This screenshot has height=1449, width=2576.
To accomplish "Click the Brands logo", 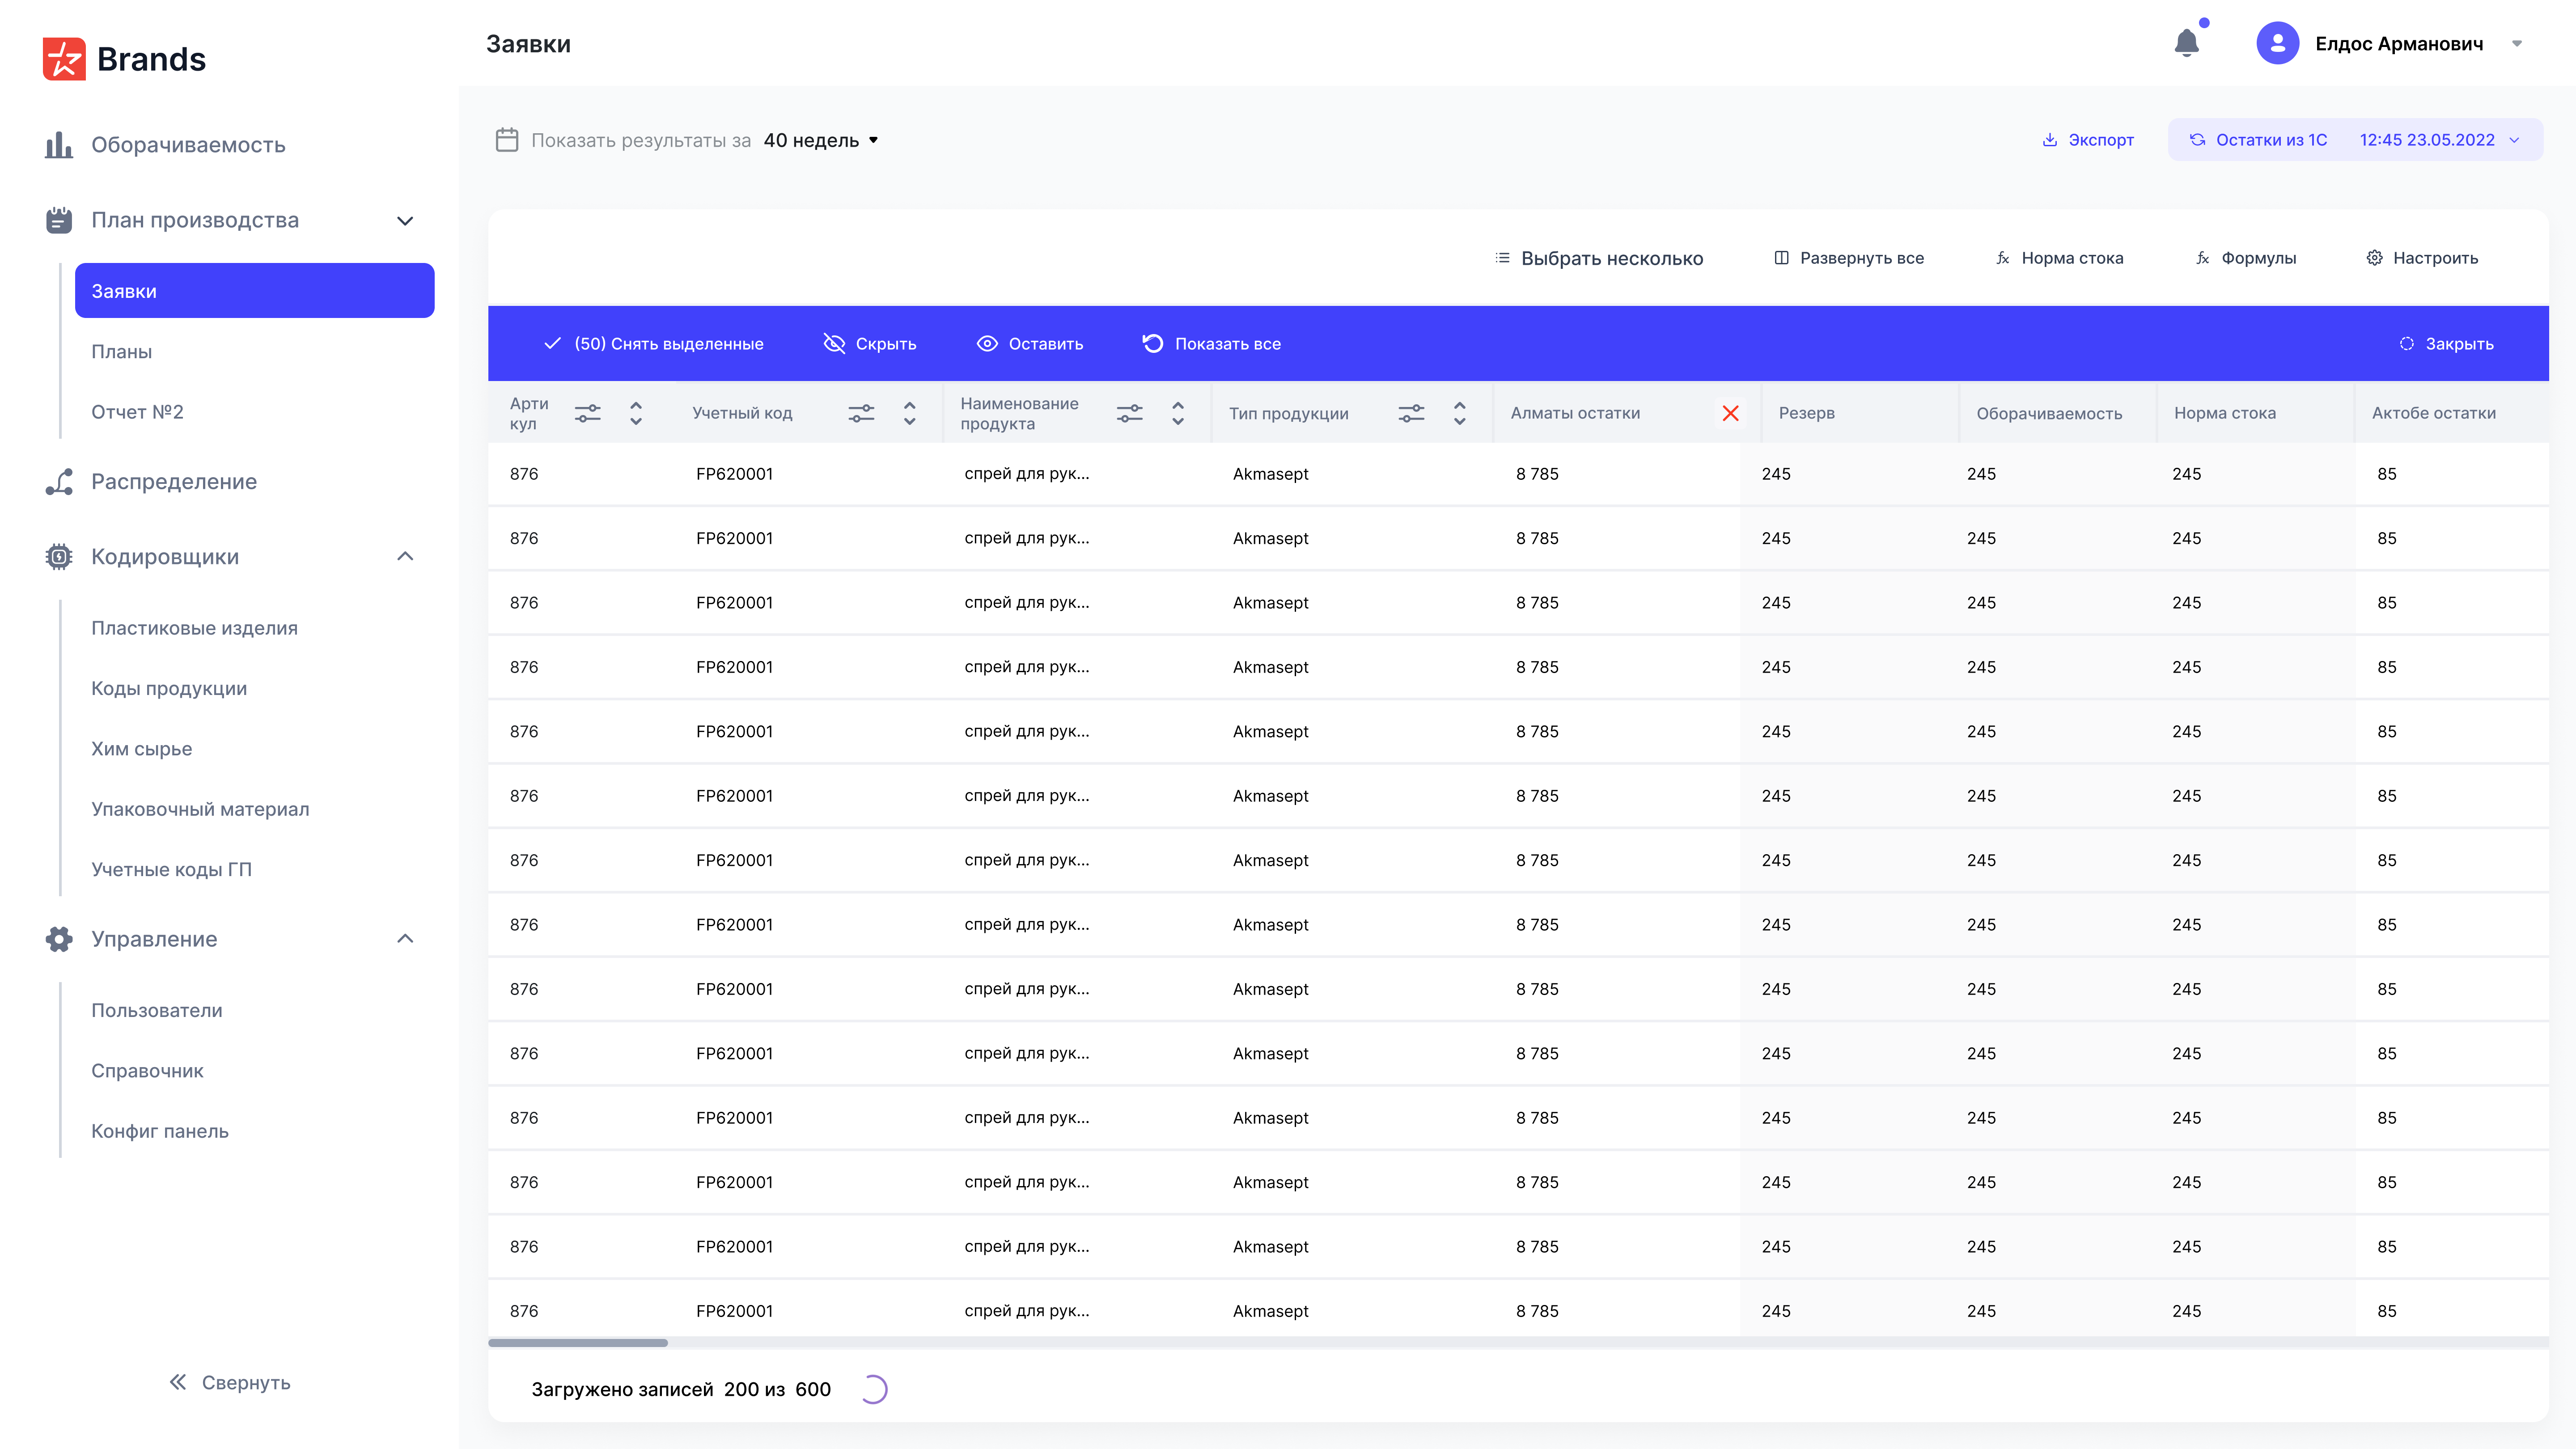I will (124, 59).
